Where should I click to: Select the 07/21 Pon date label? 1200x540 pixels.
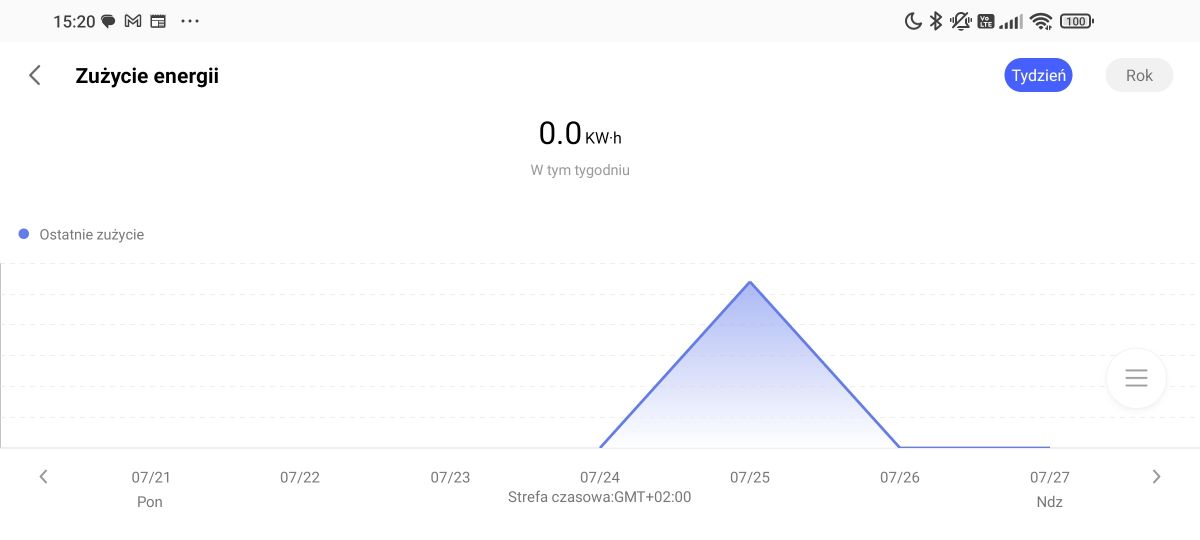tap(150, 489)
